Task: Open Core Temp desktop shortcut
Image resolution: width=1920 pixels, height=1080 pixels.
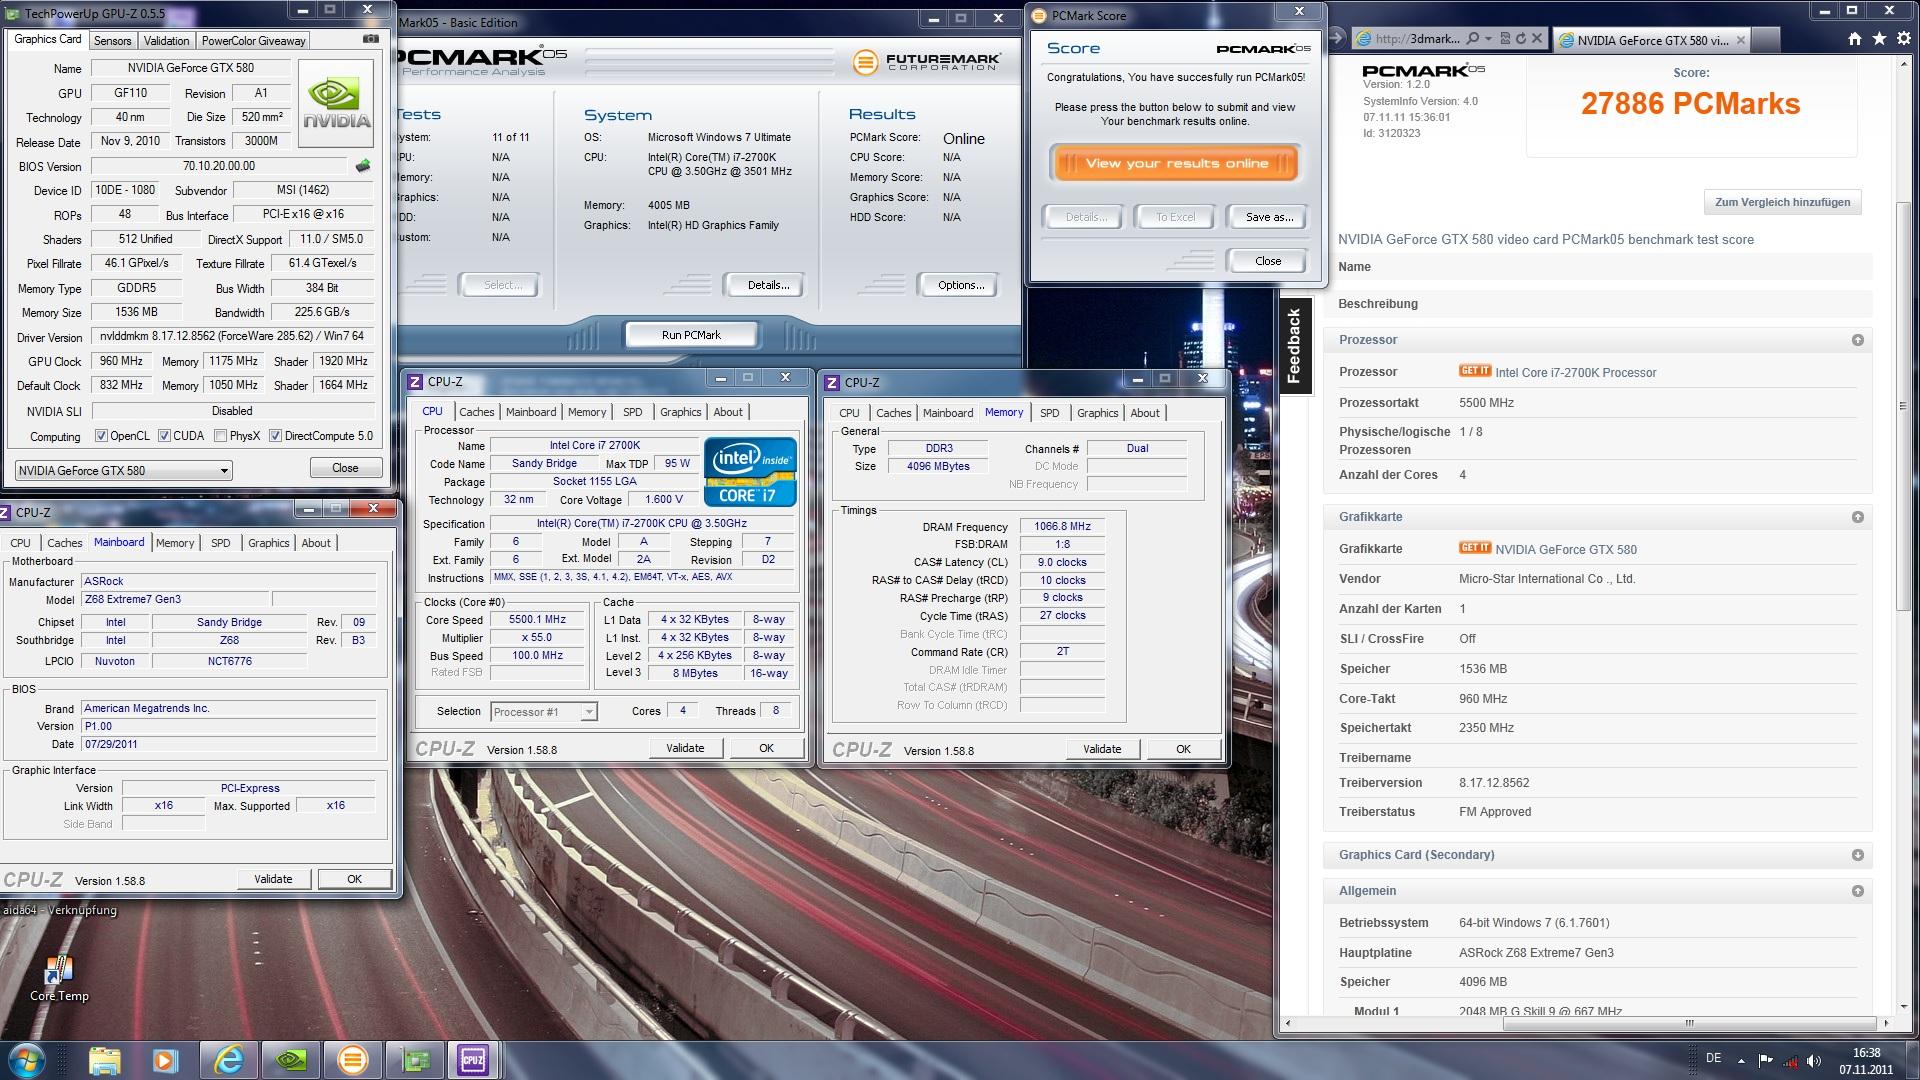Action: click(x=59, y=978)
